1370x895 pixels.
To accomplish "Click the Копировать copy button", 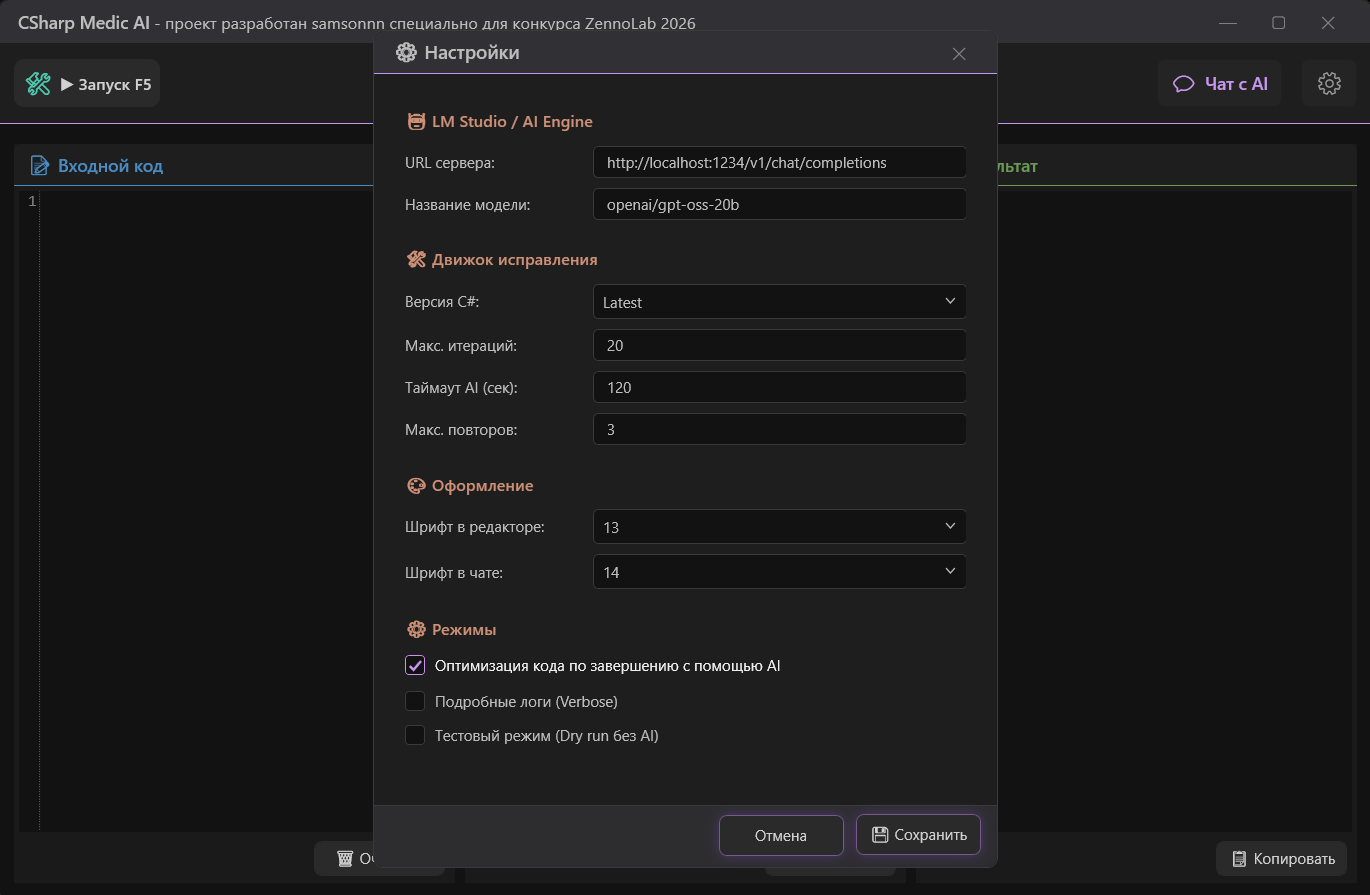I will click(1281, 859).
